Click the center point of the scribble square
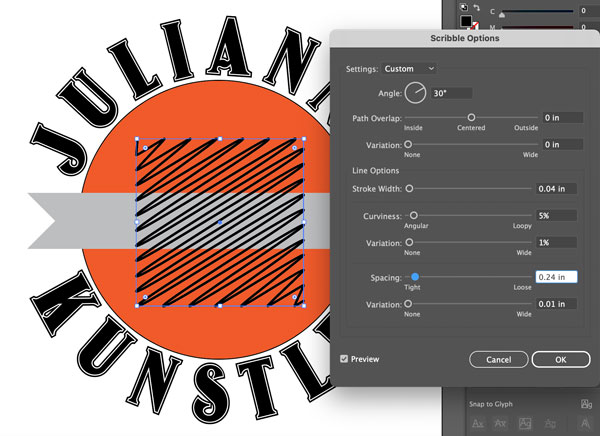Viewport: 600px width, 436px height. tap(220, 222)
